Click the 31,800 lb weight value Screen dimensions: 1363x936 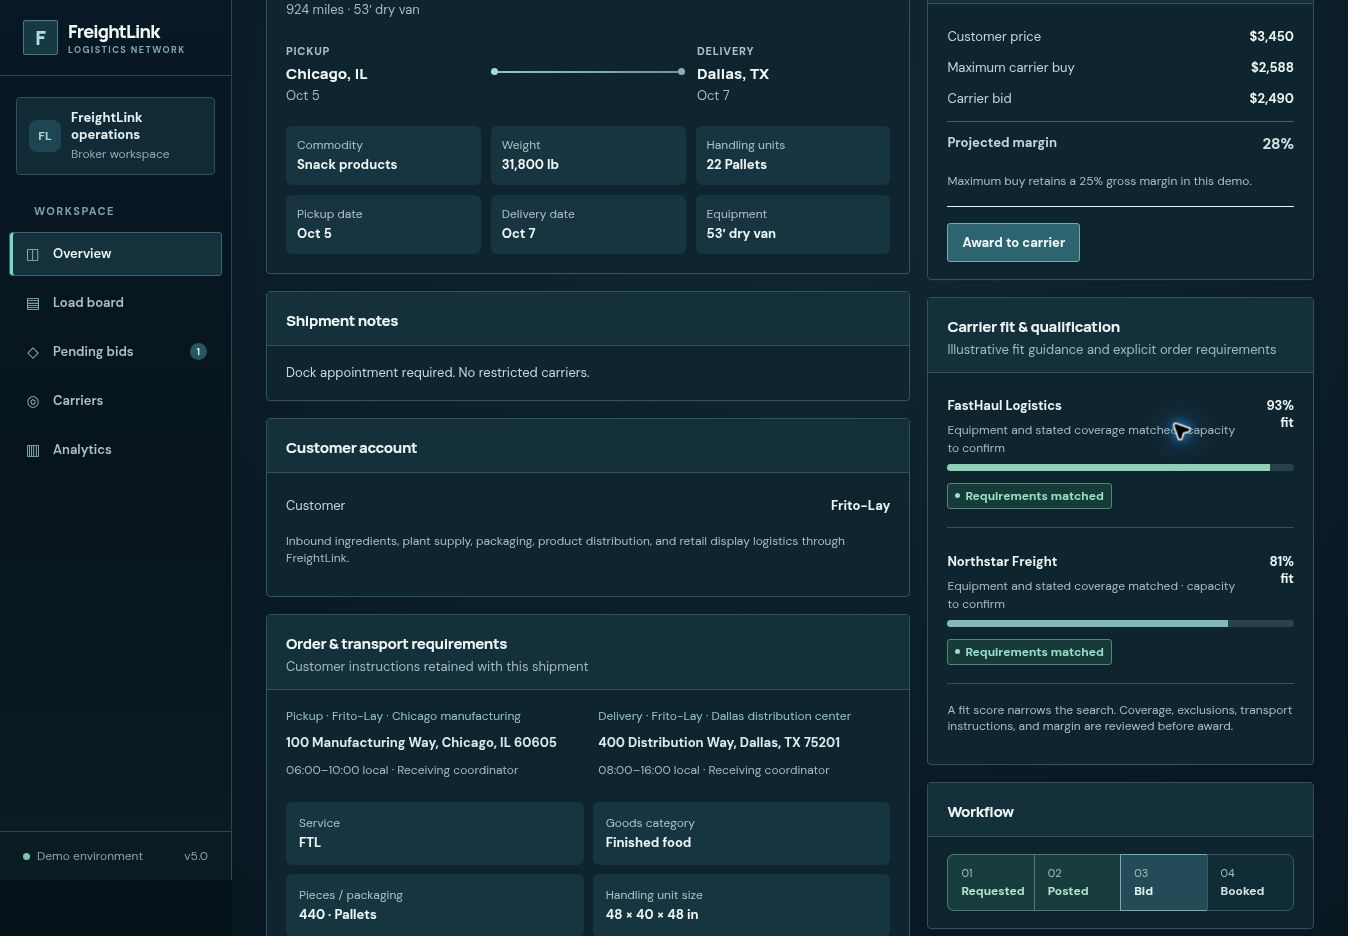click(530, 164)
